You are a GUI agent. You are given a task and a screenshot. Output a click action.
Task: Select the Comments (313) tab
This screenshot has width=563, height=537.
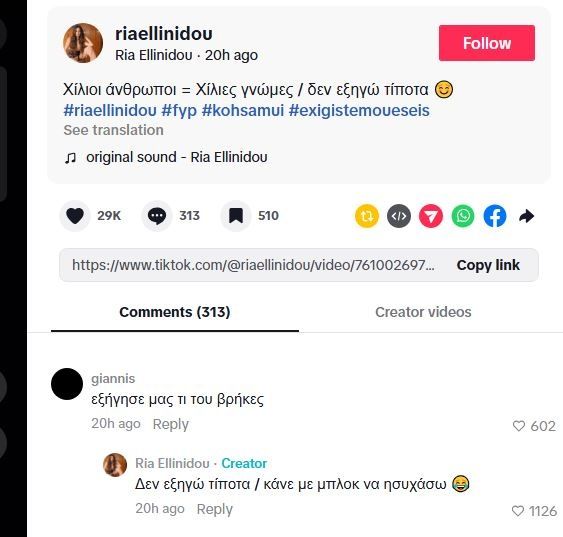[x=175, y=312]
